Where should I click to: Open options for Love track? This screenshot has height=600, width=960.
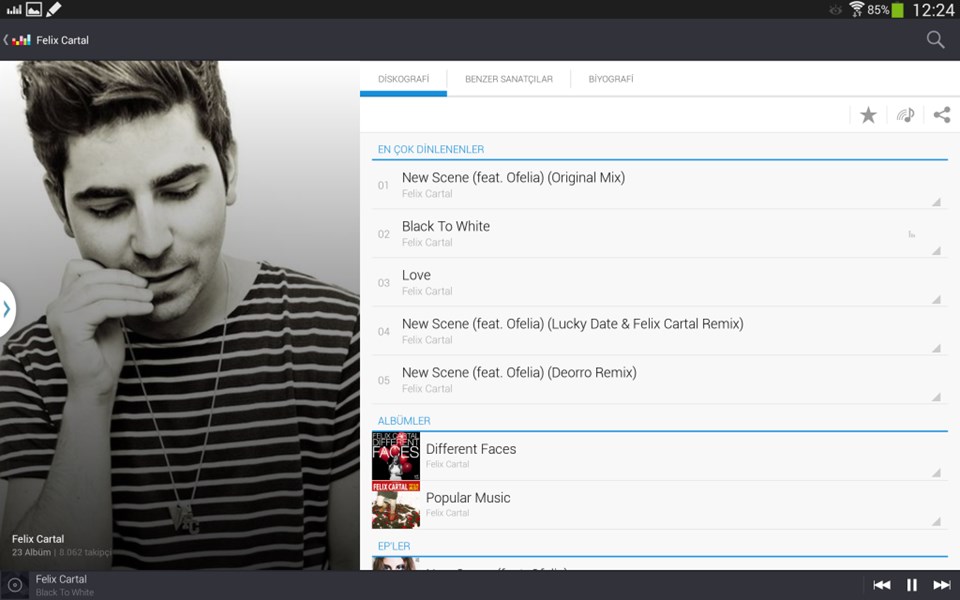tap(936, 299)
